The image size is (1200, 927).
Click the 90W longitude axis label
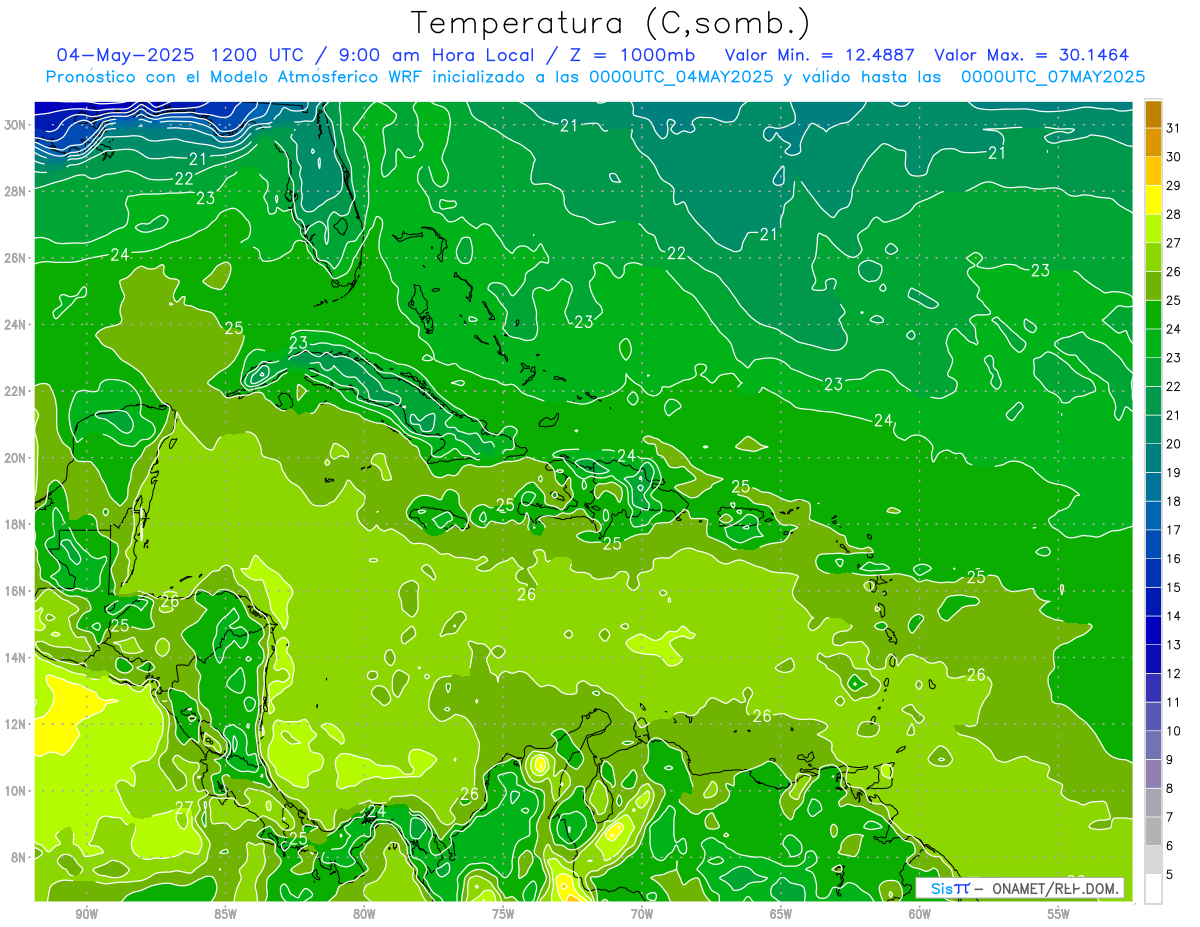[86, 913]
